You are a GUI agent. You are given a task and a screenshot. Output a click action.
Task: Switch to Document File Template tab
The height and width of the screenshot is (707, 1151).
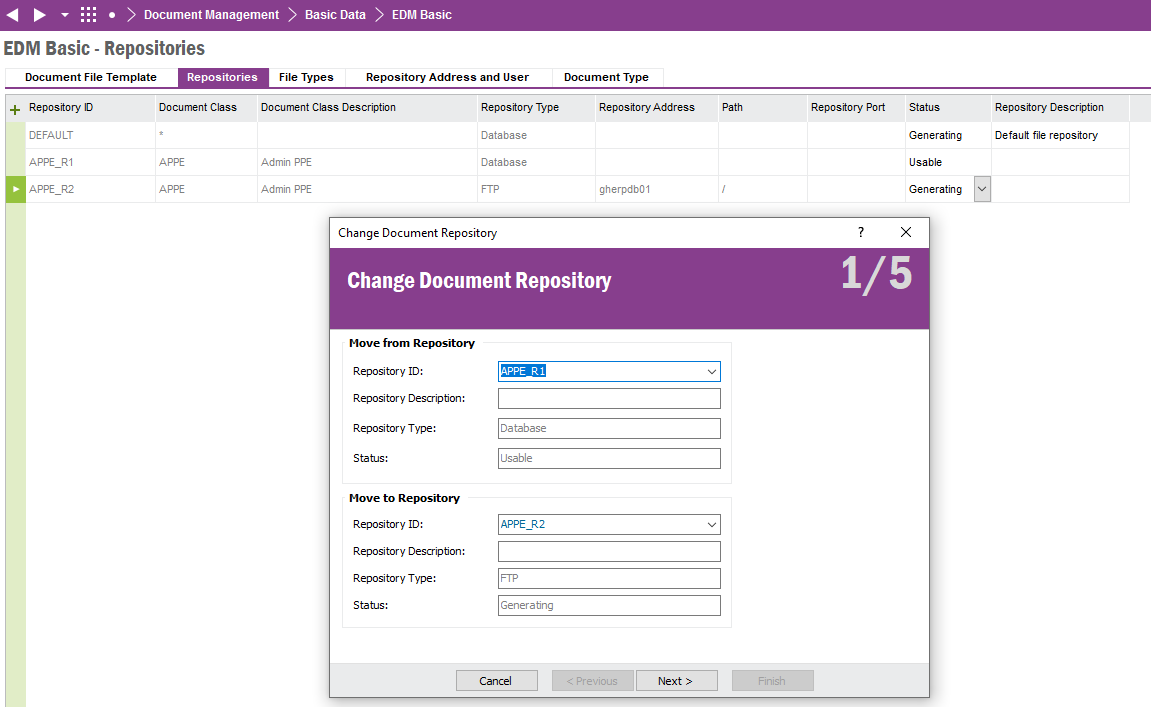coord(91,77)
